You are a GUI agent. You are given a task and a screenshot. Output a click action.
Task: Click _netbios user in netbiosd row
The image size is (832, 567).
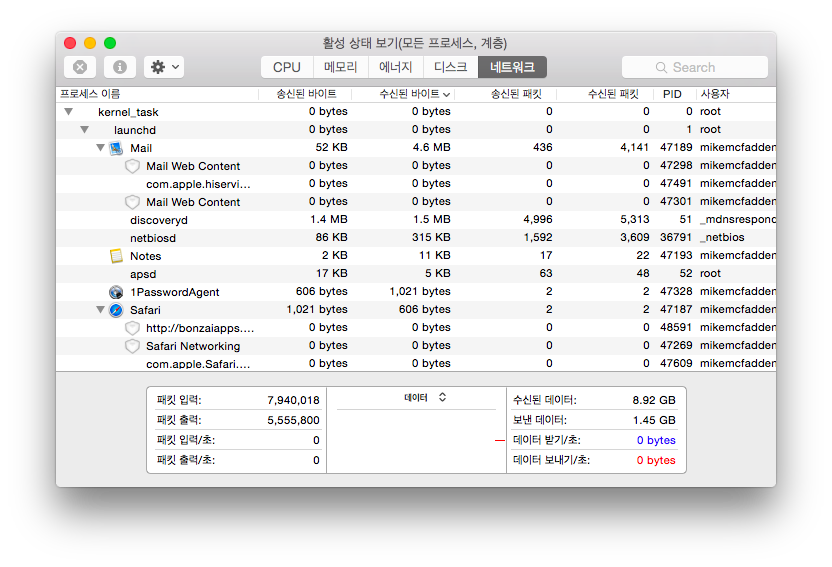click(x=722, y=238)
